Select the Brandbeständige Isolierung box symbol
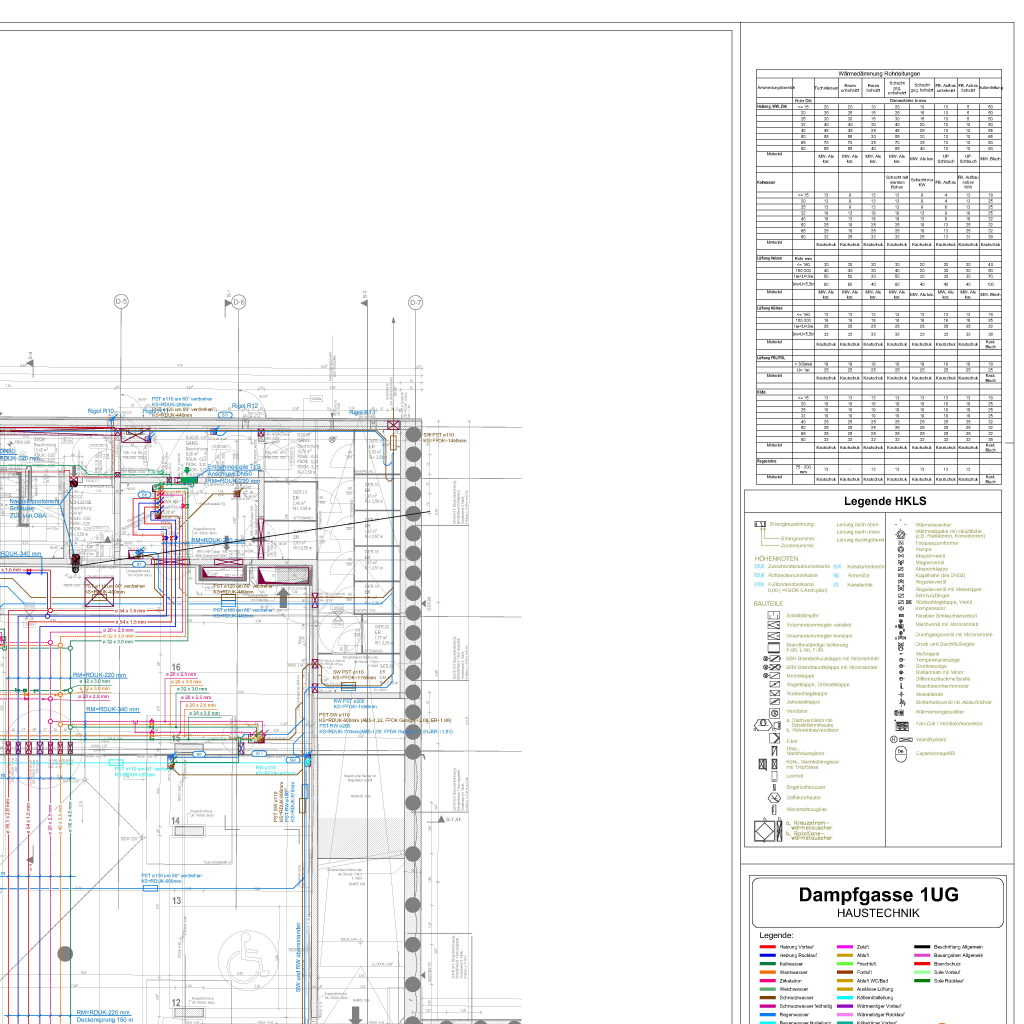The height and width of the screenshot is (1024, 1024). (774, 648)
